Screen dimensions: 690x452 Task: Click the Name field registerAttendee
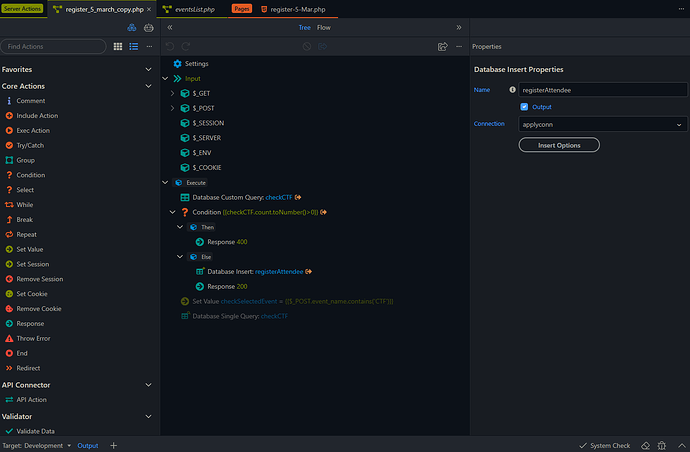click(603, 90)
